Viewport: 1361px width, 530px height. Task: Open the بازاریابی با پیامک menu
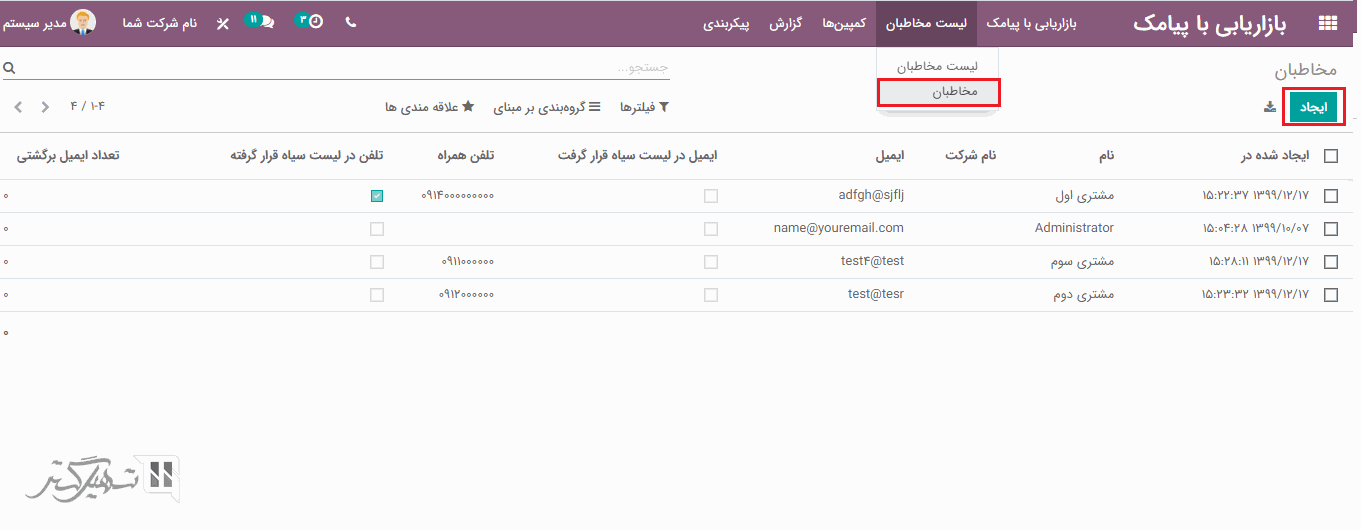click(x=1032, y=22)
